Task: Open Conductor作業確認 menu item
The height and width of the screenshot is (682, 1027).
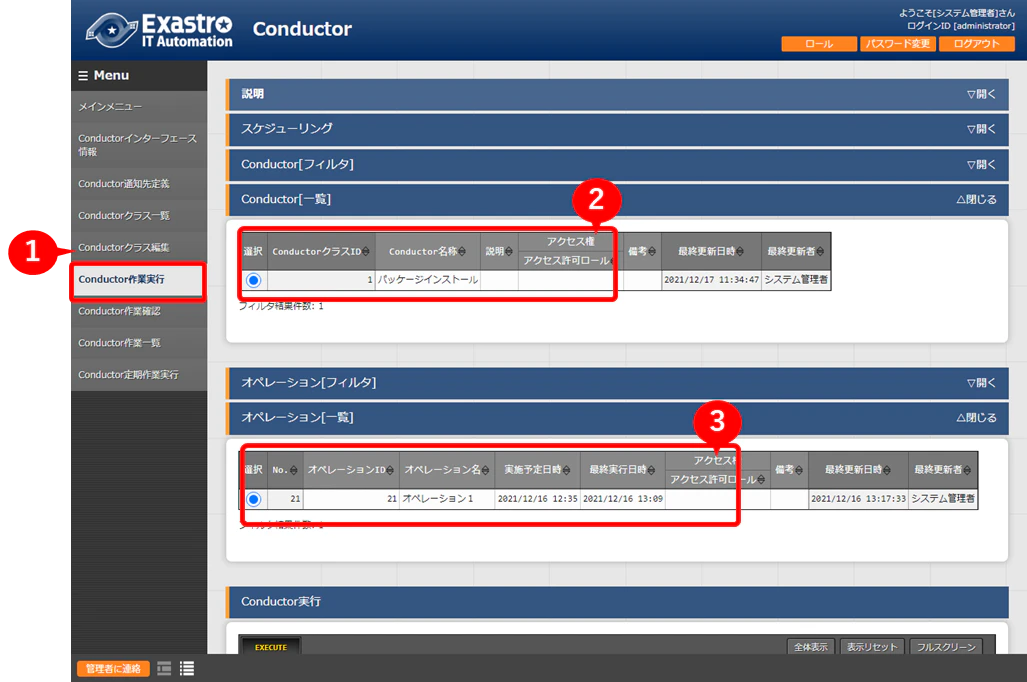Action: click(139, 311)
